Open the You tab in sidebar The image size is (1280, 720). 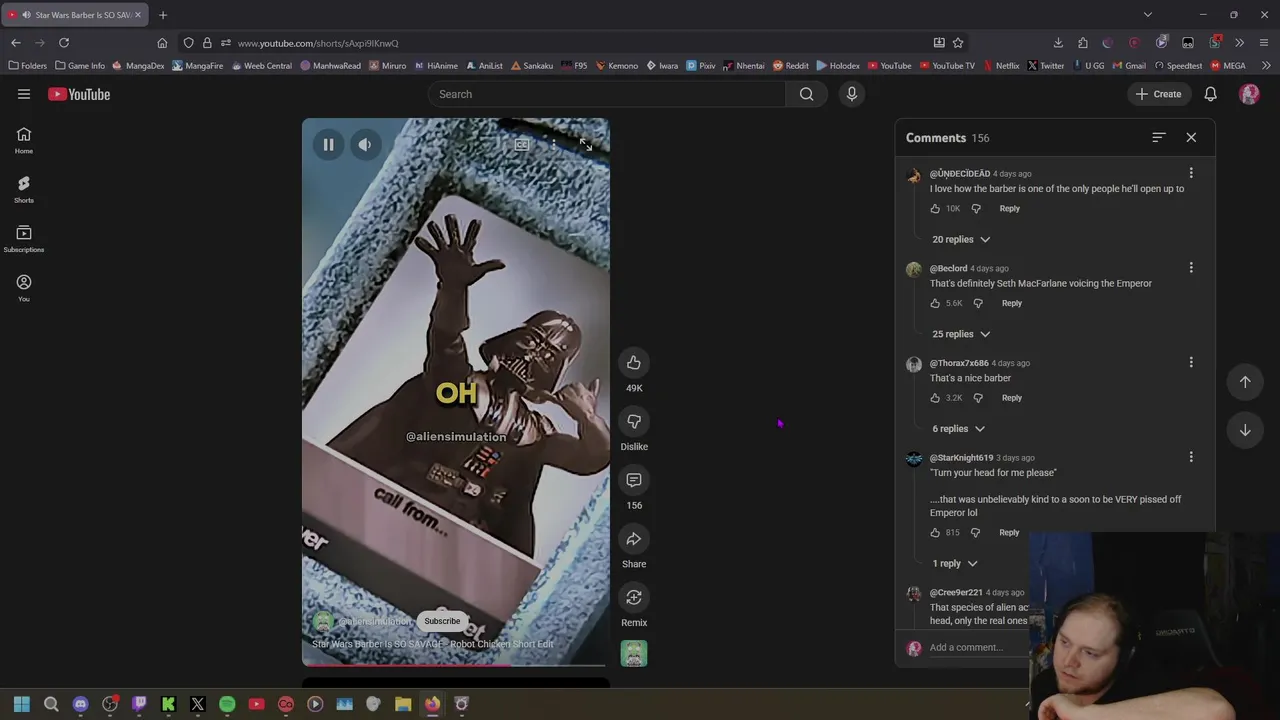(24, 288)
